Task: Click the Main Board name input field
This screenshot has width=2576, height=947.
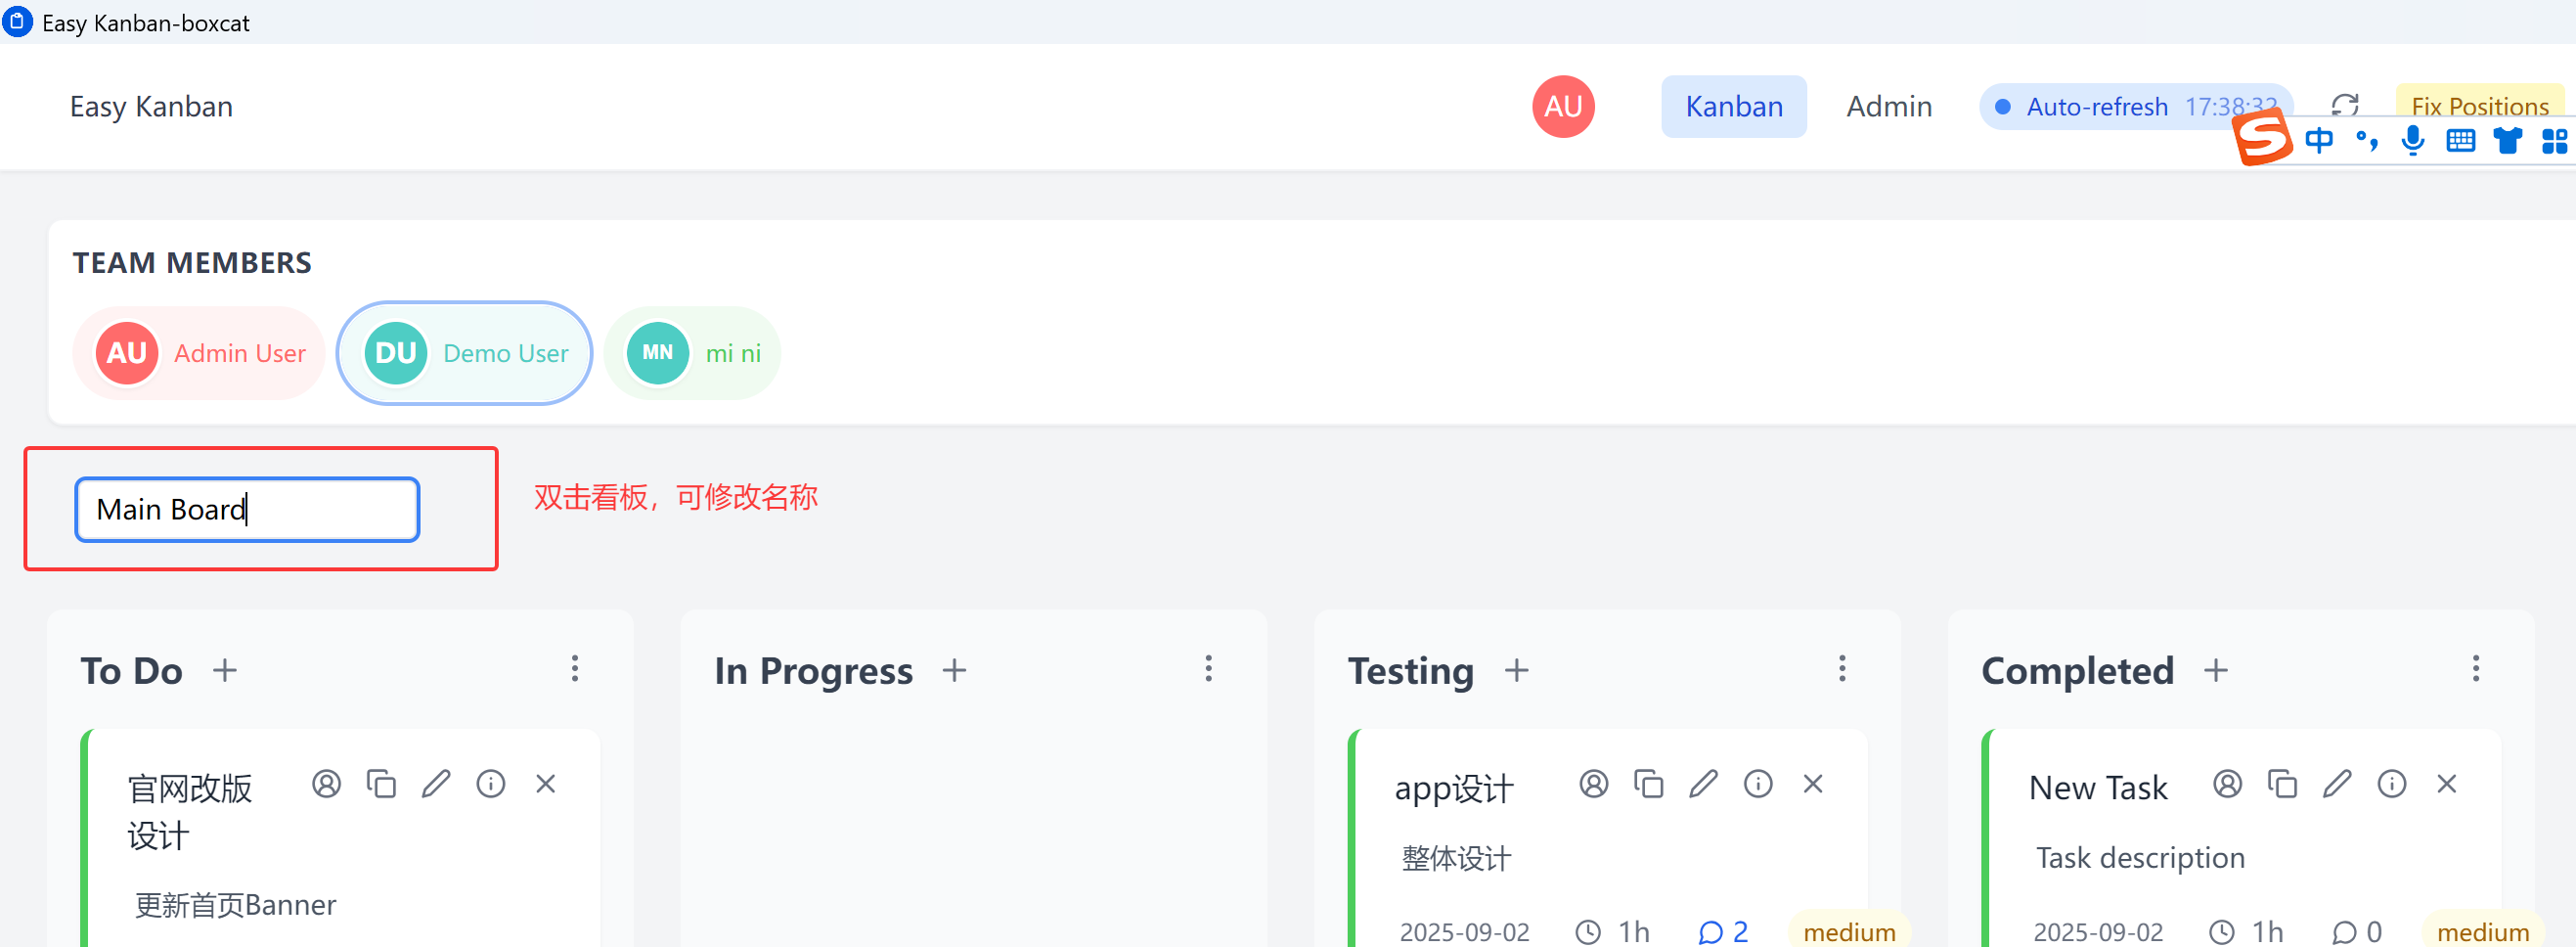Action: 247,509
